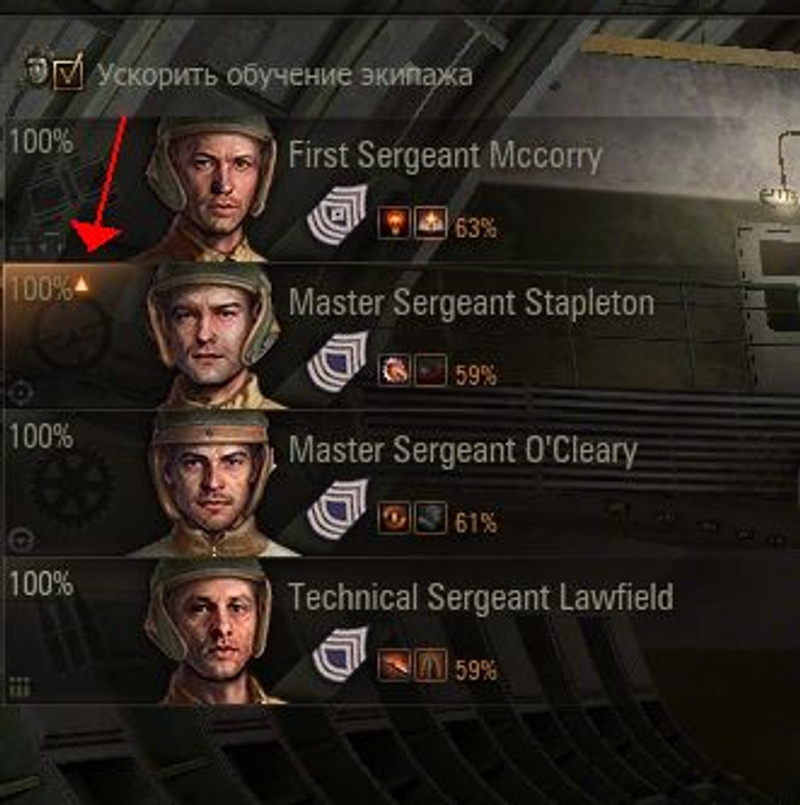Screen dimensions: 800x805
Task: Click Mccorry's second skill icon
Action: click(430, 223)
